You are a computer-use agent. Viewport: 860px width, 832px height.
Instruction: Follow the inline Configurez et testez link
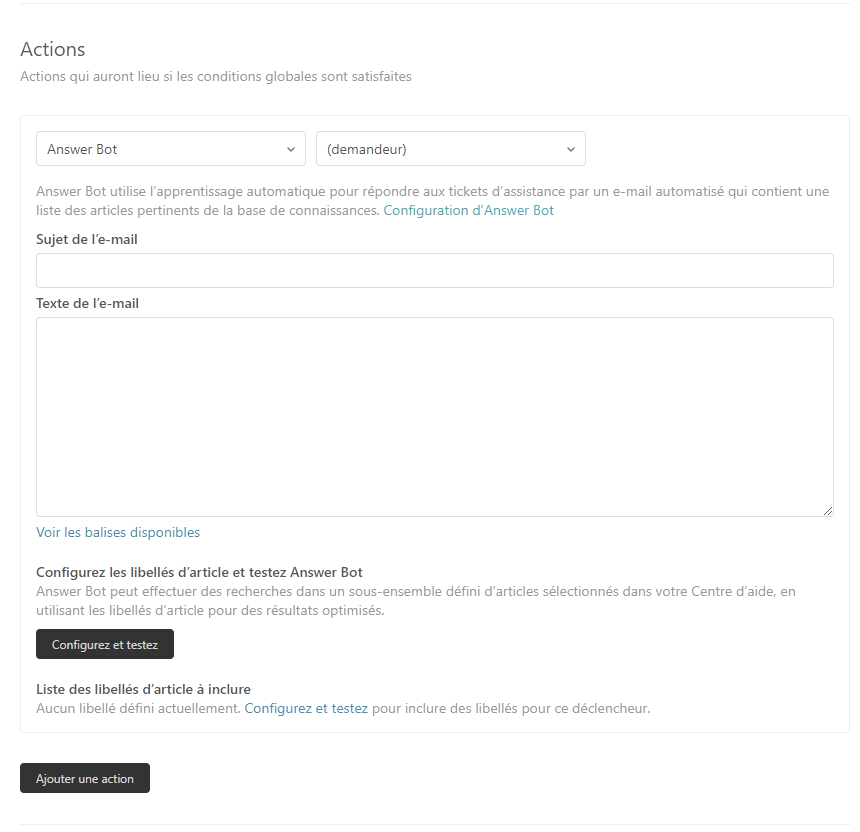click(306, 708)
